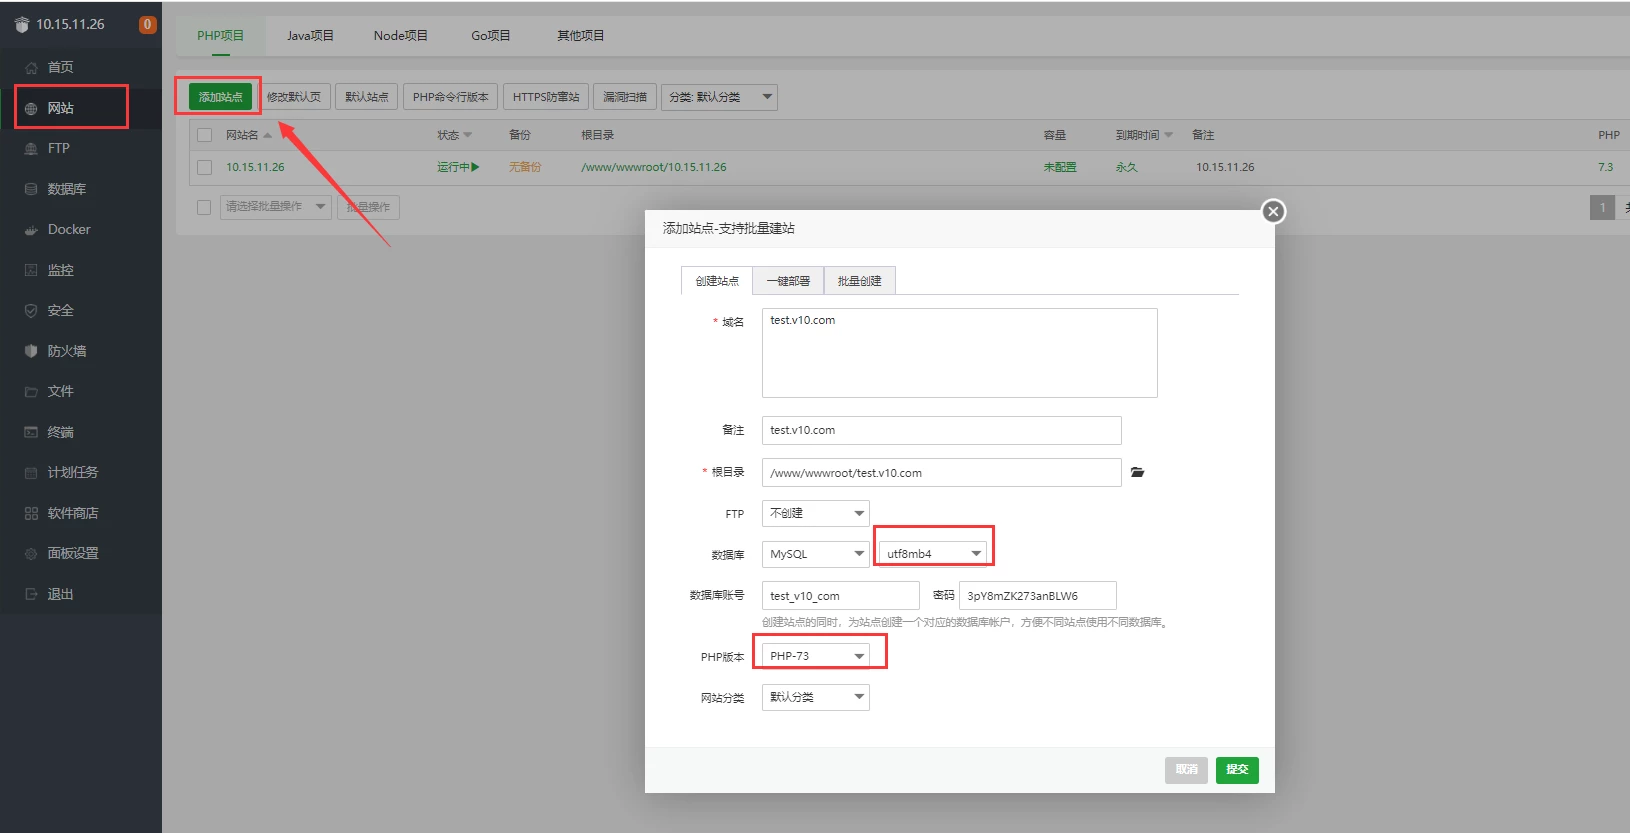Tick the checkbox for site 10.15.11.26
1630x833 pixels.
point(205,167)
